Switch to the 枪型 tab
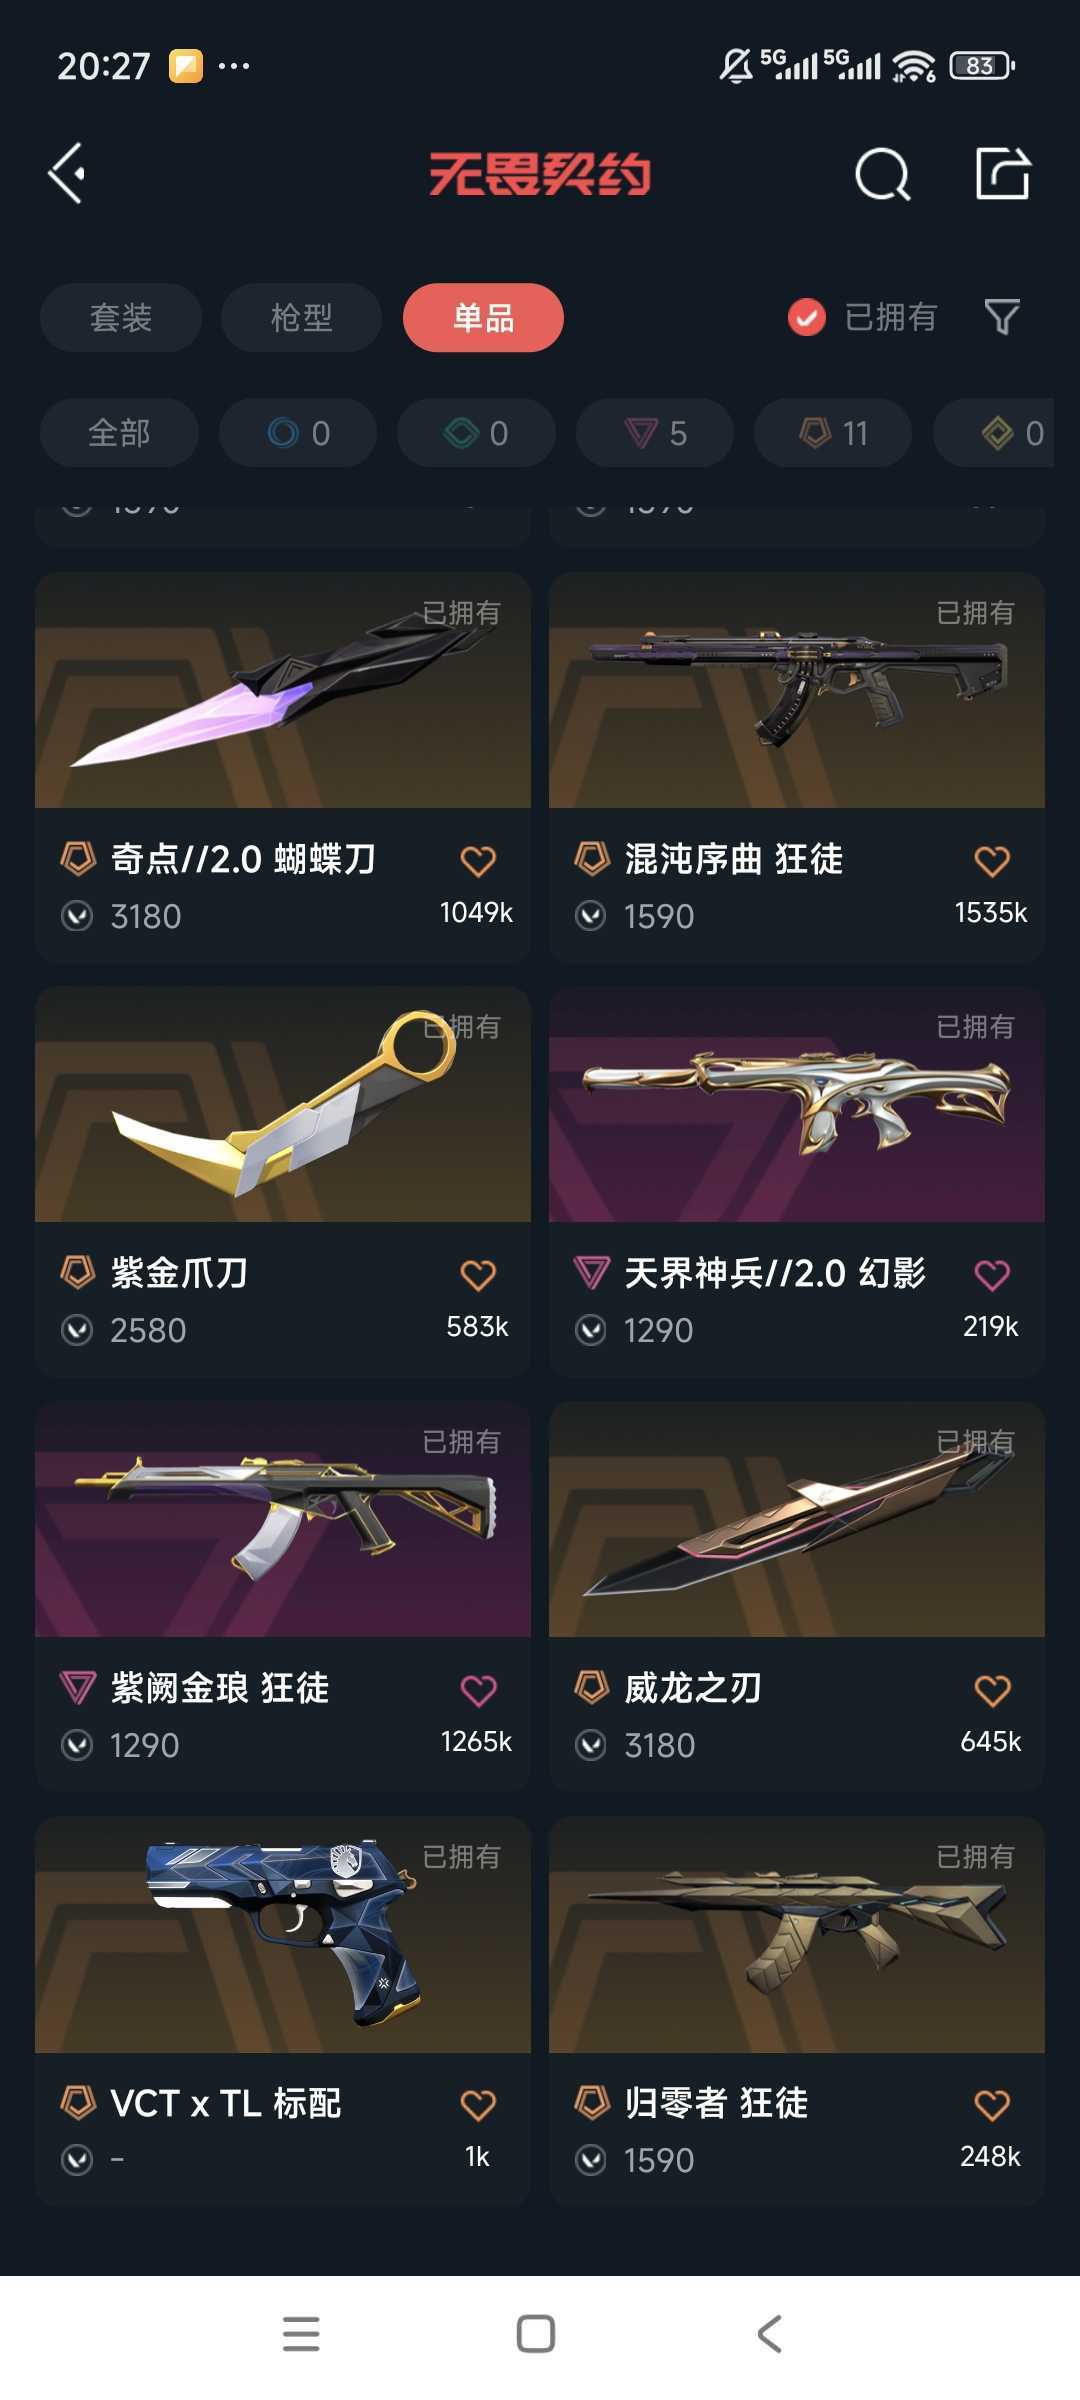Image resolution: width=1080 pixels, height=2400 pixels. point(301,318)
